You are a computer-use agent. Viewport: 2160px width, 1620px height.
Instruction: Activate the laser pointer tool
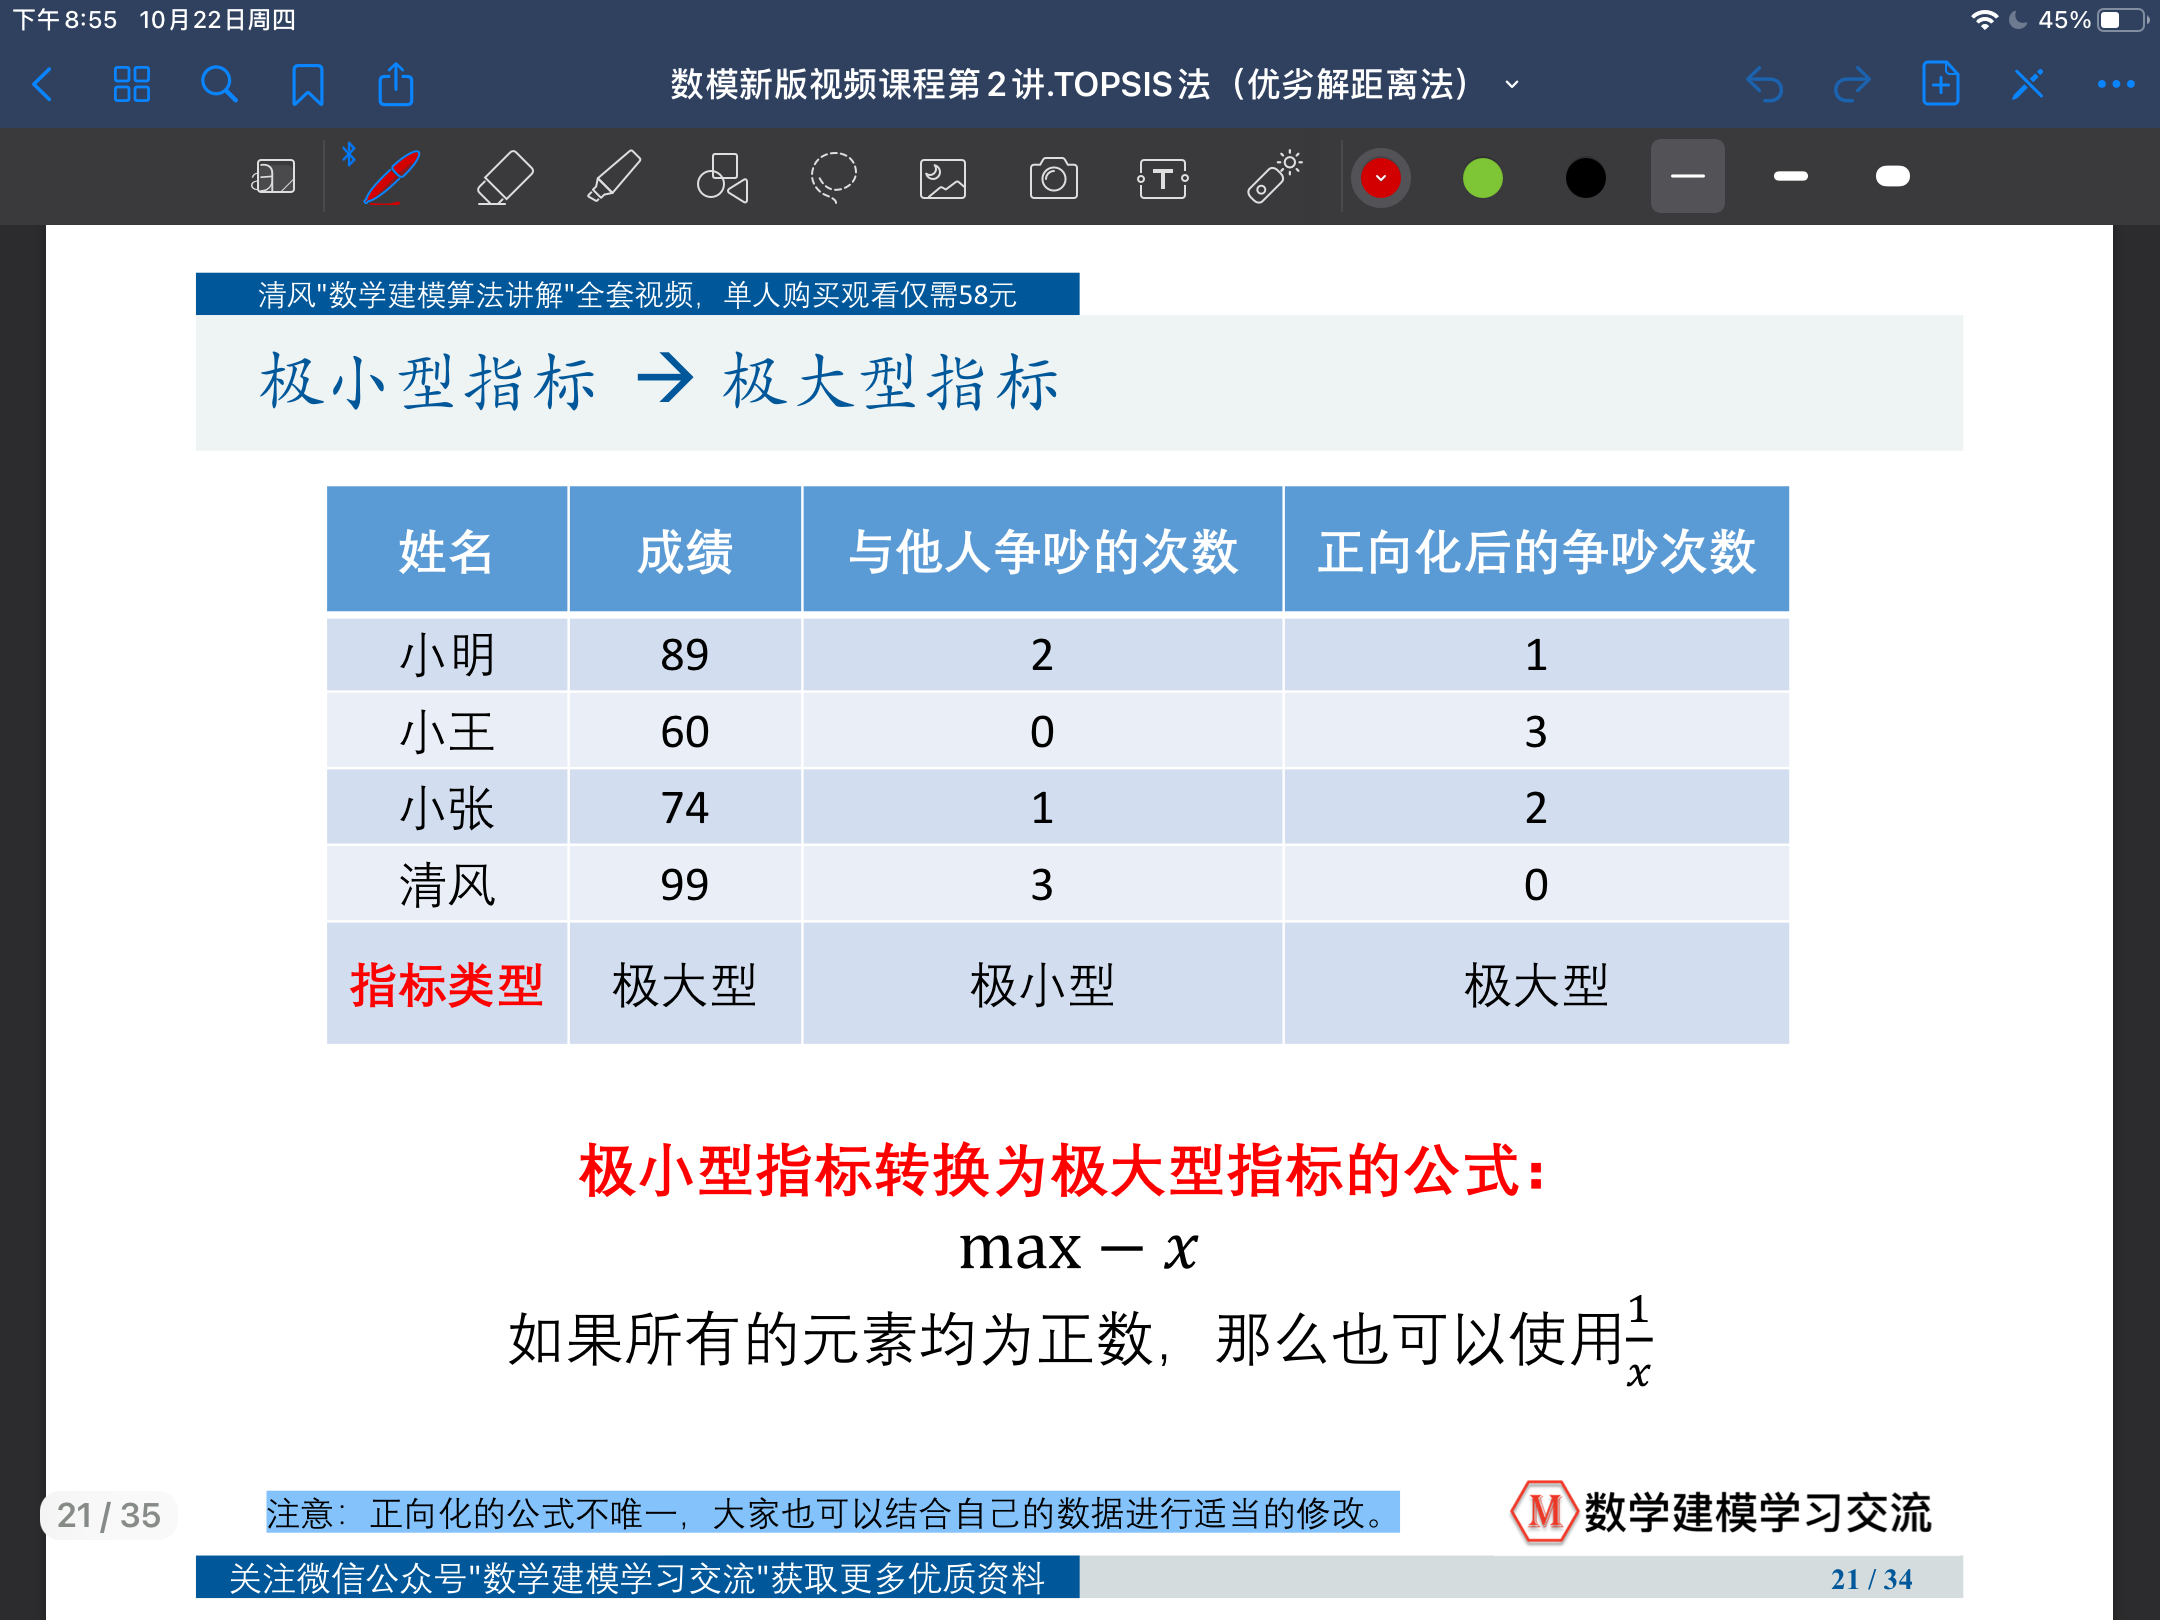[x=1274, y=176]
